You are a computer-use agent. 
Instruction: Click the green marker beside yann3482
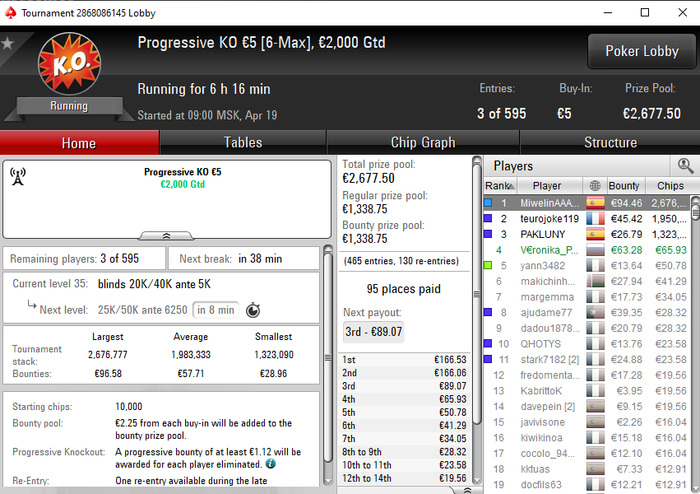488,265
